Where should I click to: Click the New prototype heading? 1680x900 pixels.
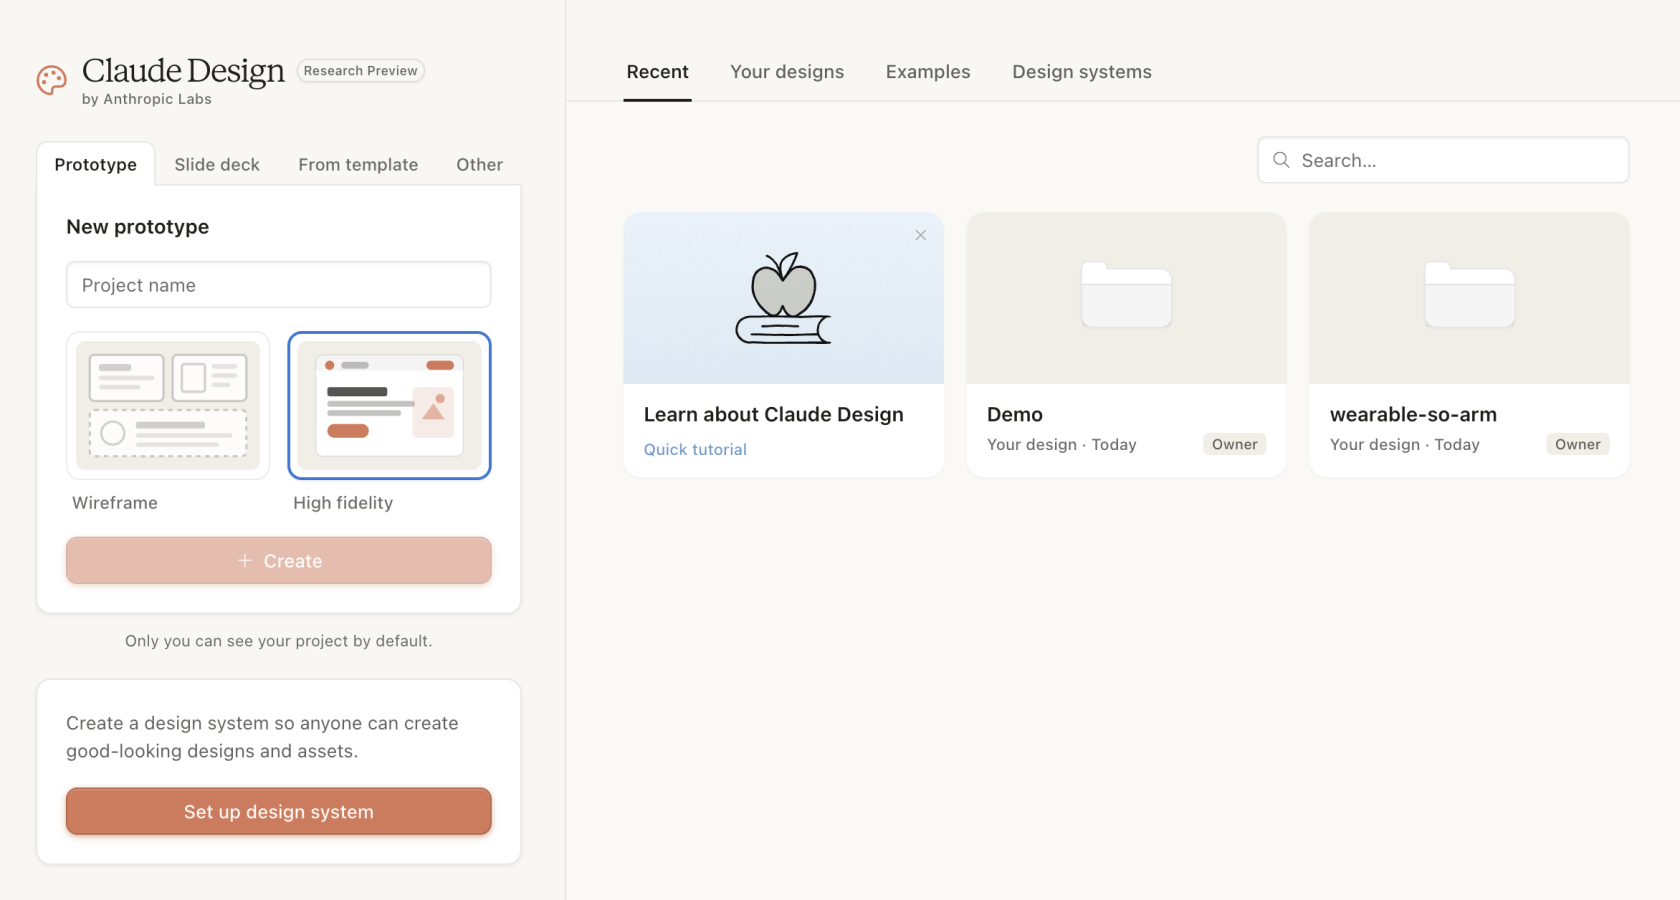click(x=138, y=227)
